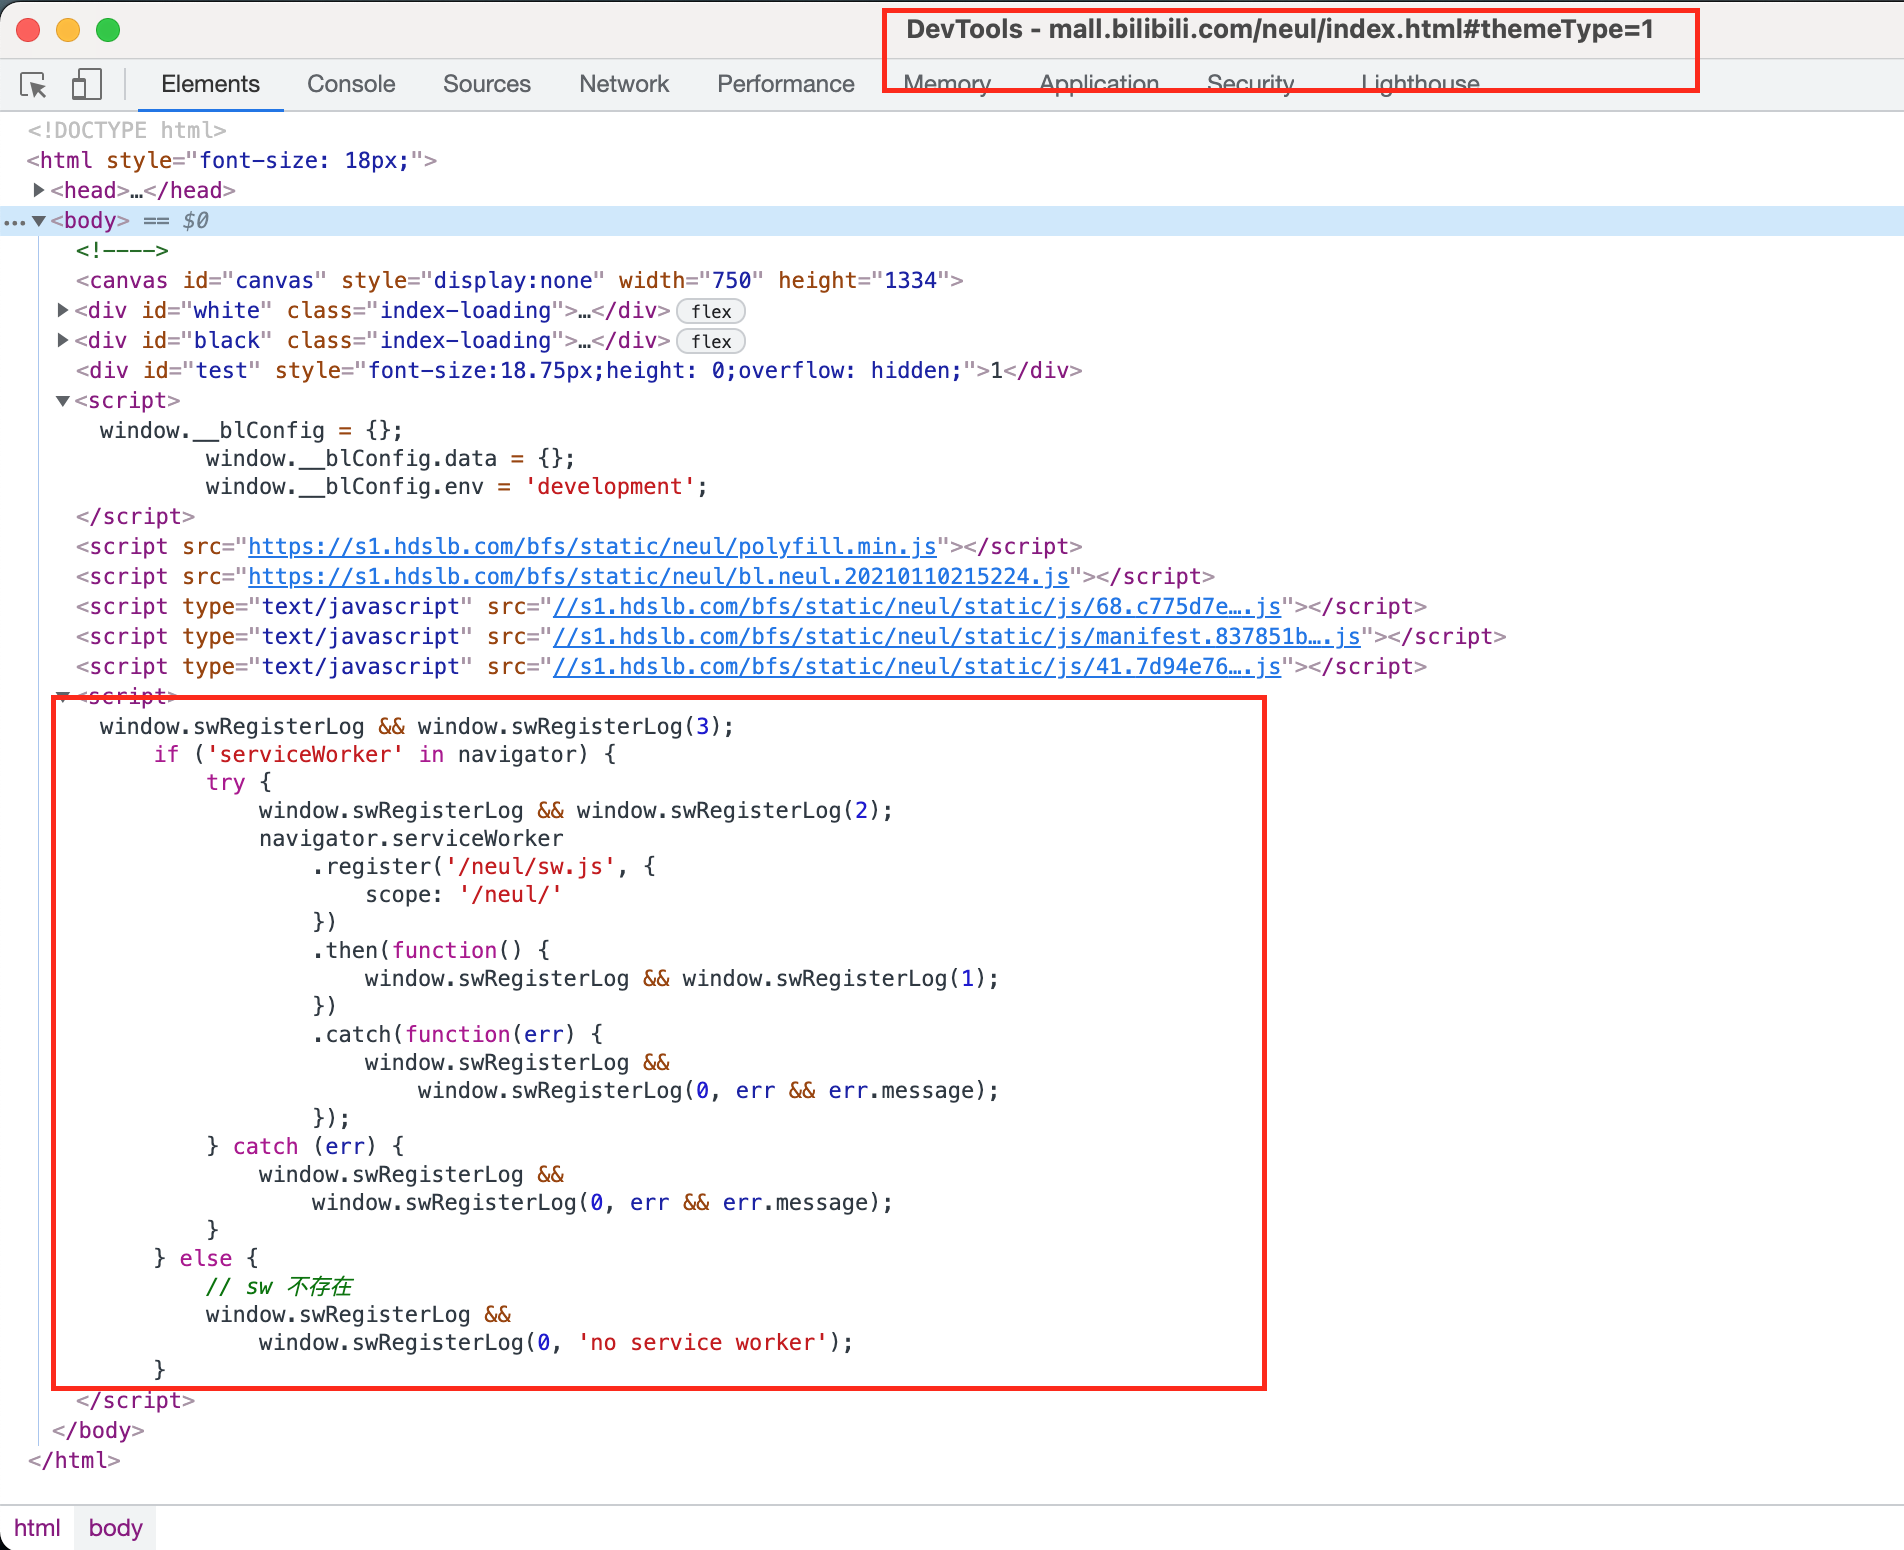Click the .then(function() line

pos(431,951)
